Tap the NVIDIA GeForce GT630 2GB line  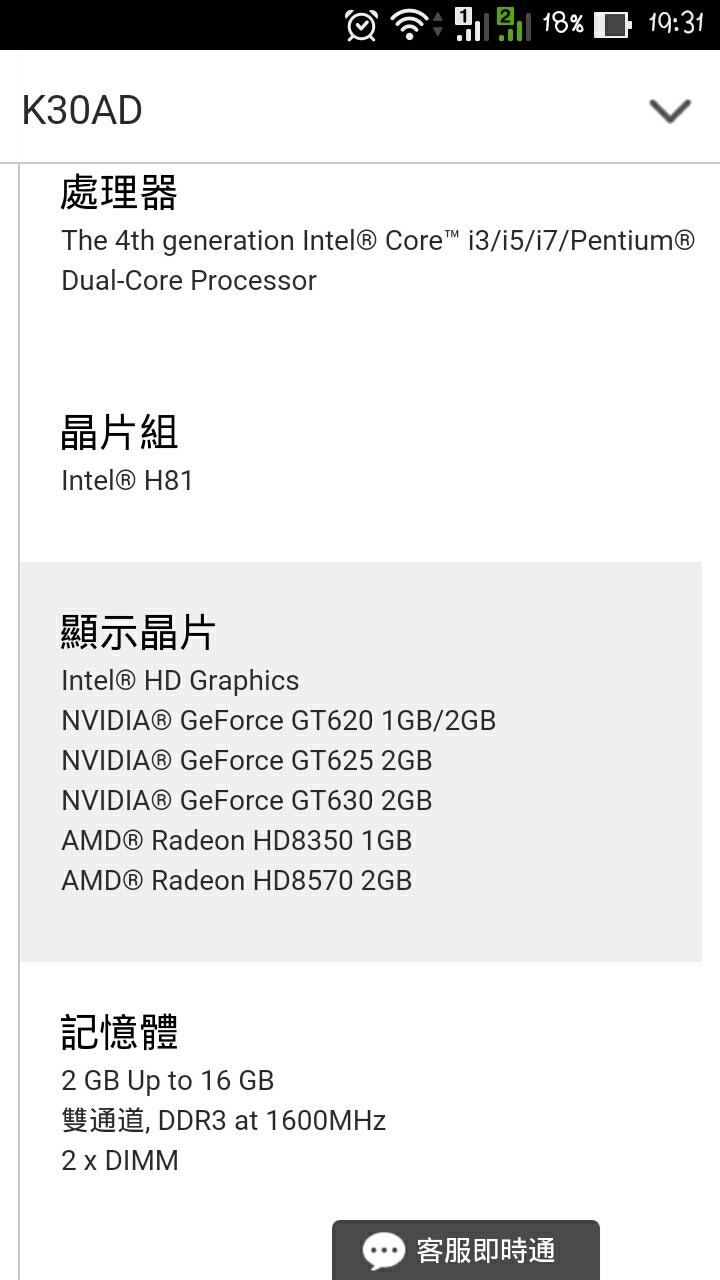(247, 800)
